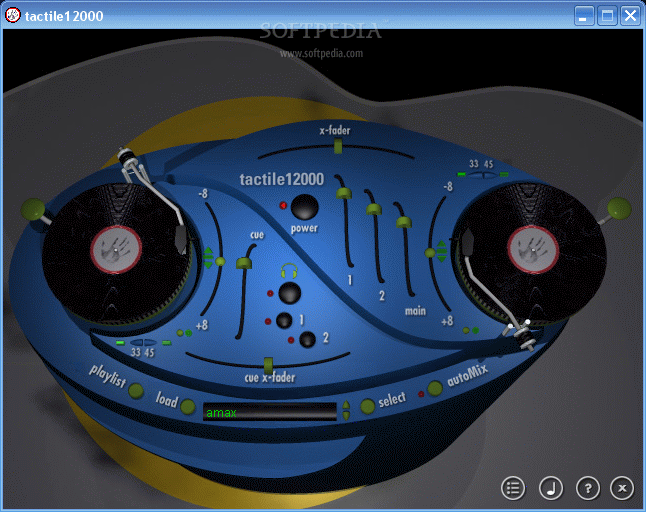The height and width of the screenshot is (512, 646).
Task: Click the left turntable record label
Action: (116, 250)
